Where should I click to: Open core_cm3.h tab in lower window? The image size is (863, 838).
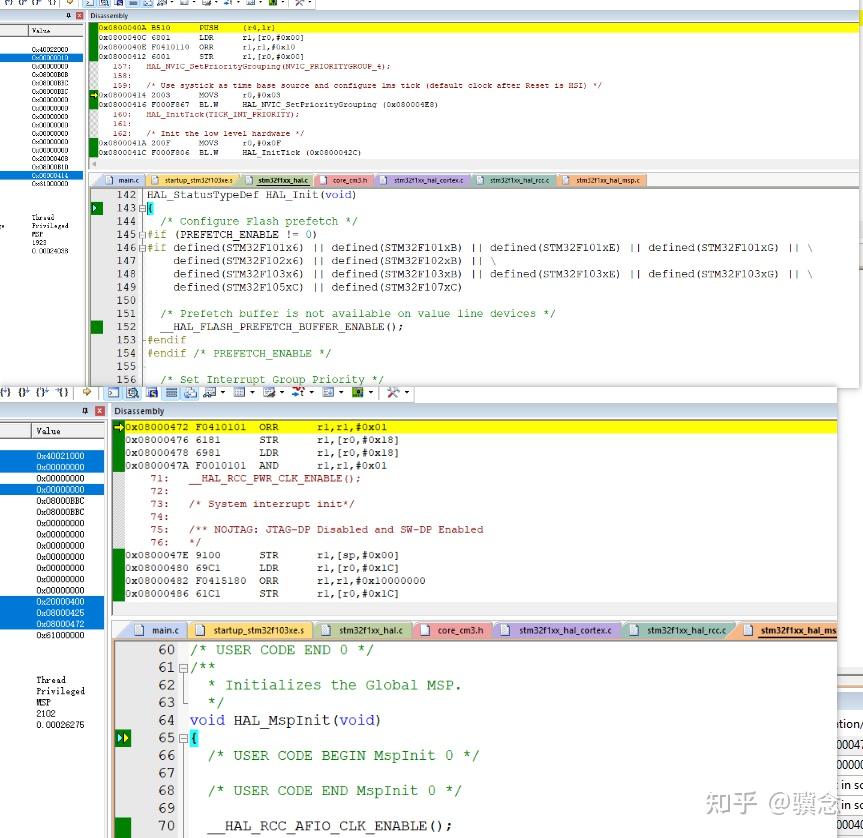[x=453, y=631]
